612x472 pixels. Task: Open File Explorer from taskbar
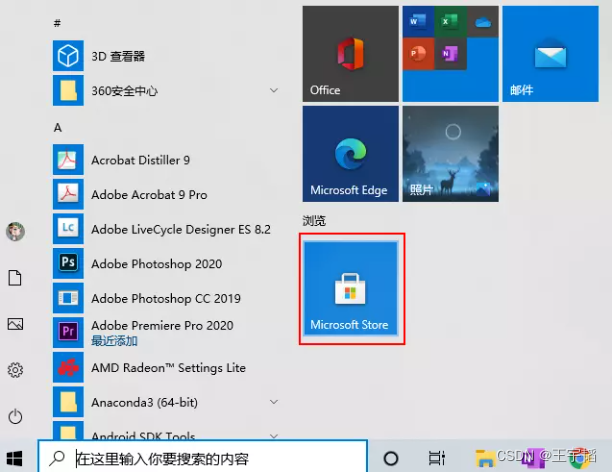pyautogui.click(x=485, y=458)
